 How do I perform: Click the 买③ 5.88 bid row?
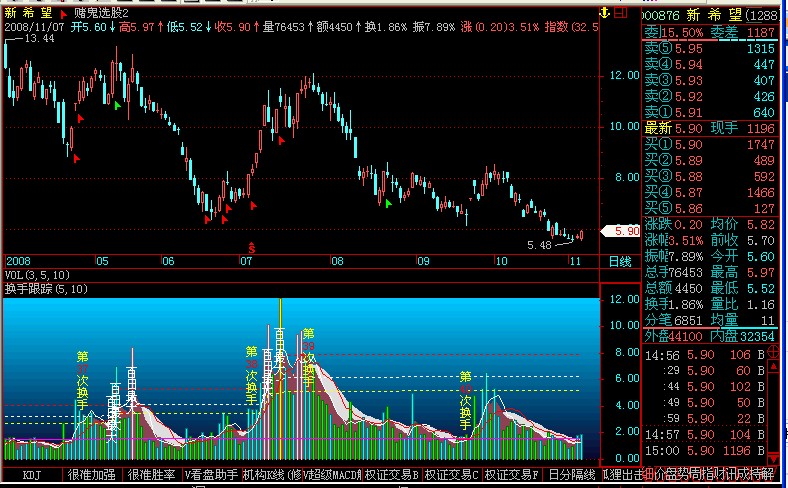[710, 177]
